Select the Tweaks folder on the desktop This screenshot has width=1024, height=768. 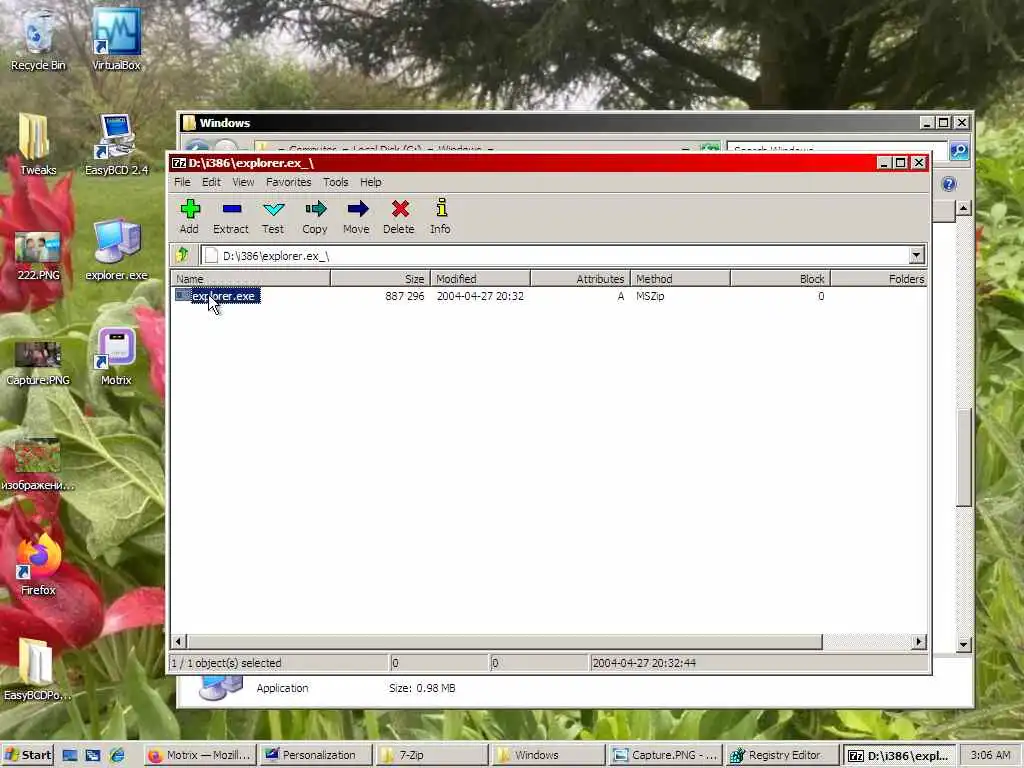(38, 145)
